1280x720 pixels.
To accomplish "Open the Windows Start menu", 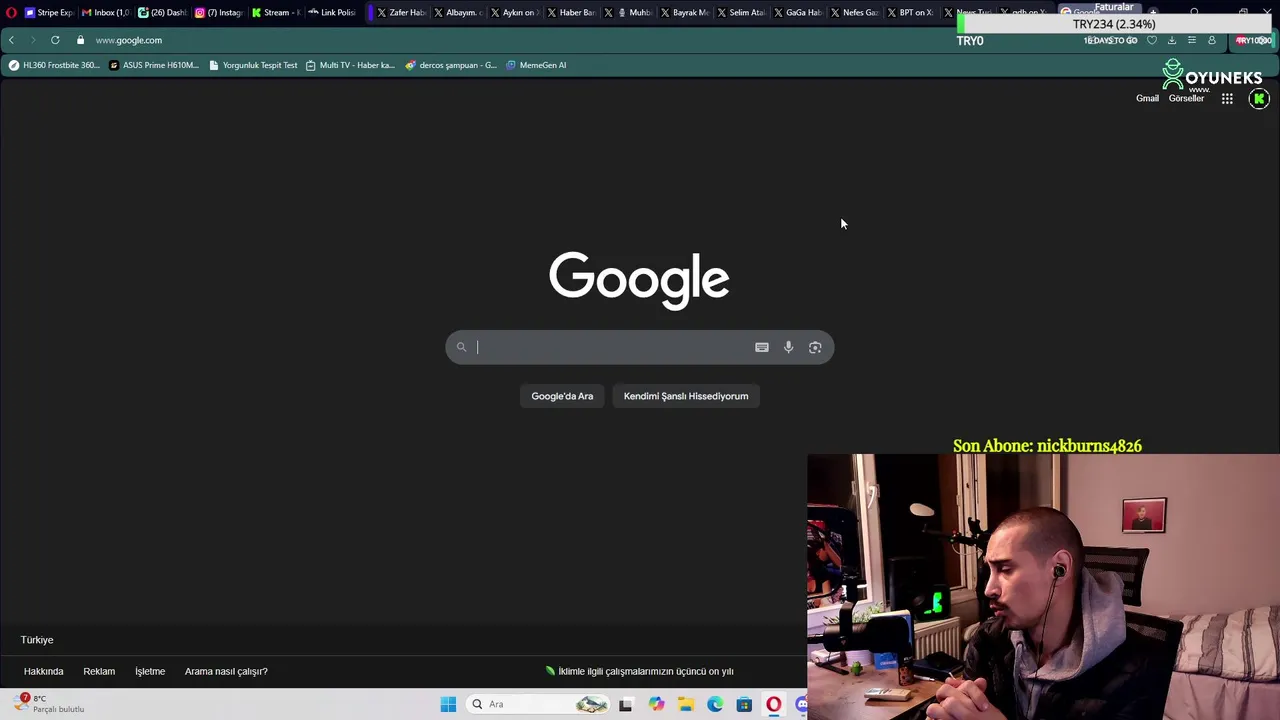I will pos(448,704).
